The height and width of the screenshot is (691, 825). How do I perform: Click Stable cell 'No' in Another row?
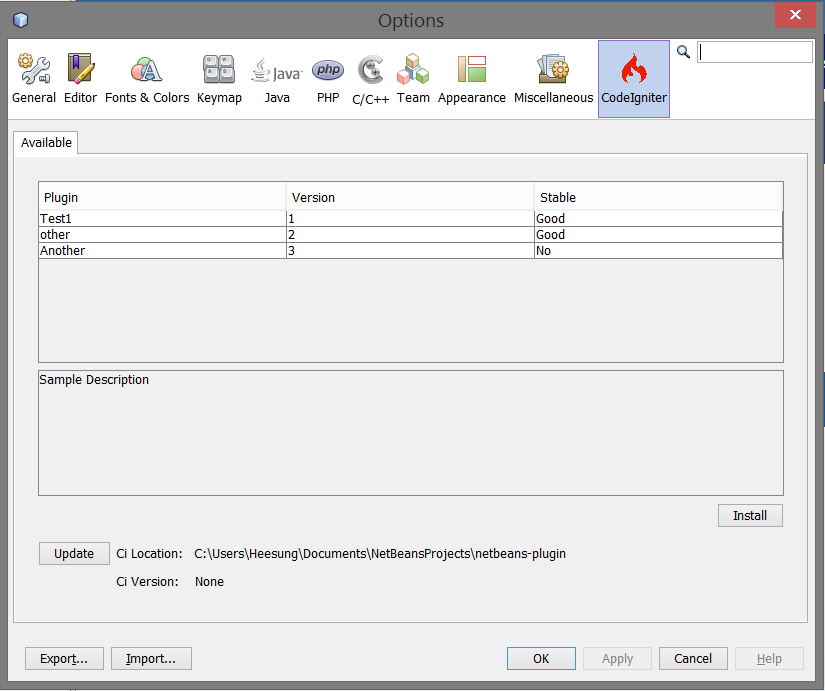tap(659, 251)
